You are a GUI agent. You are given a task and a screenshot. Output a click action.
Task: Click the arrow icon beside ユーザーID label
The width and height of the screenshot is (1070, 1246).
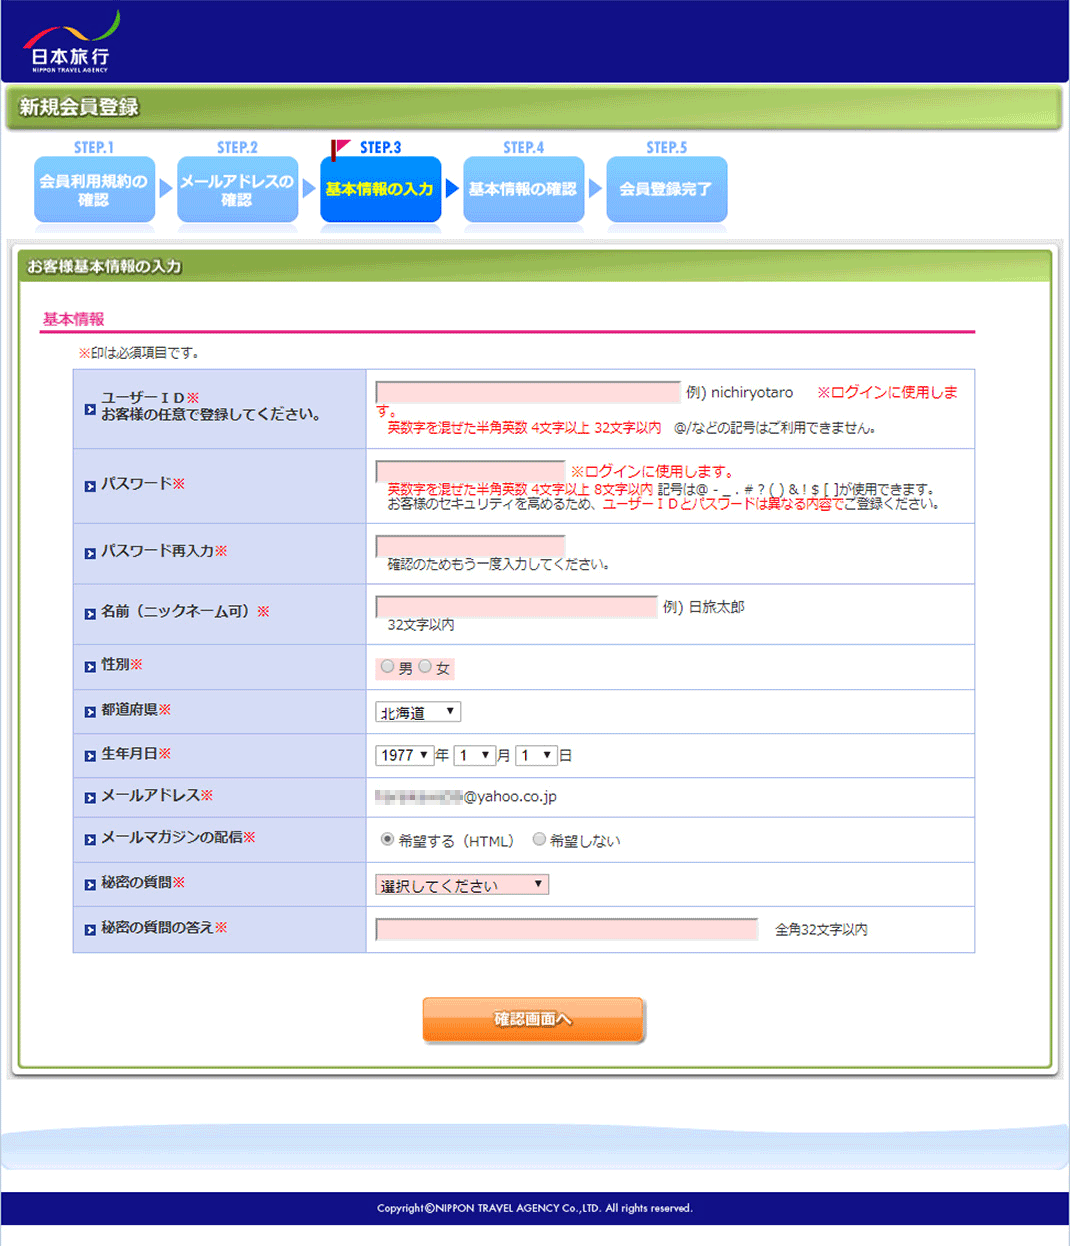pos(90,409)
